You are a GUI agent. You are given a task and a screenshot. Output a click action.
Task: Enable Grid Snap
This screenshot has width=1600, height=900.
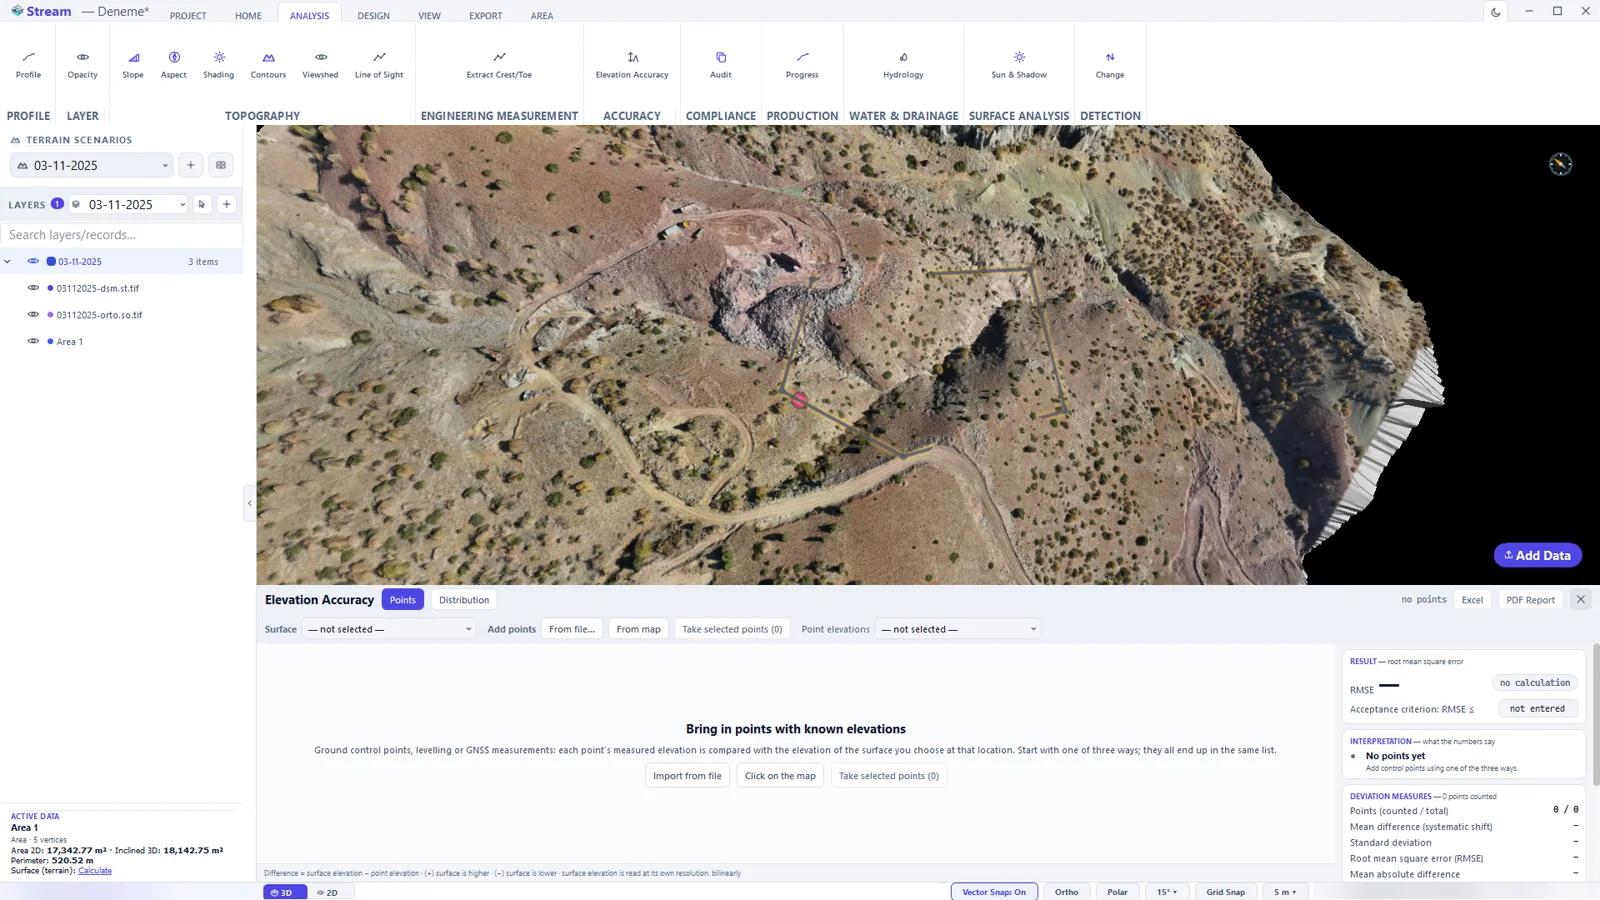[x=1225, y=892]
